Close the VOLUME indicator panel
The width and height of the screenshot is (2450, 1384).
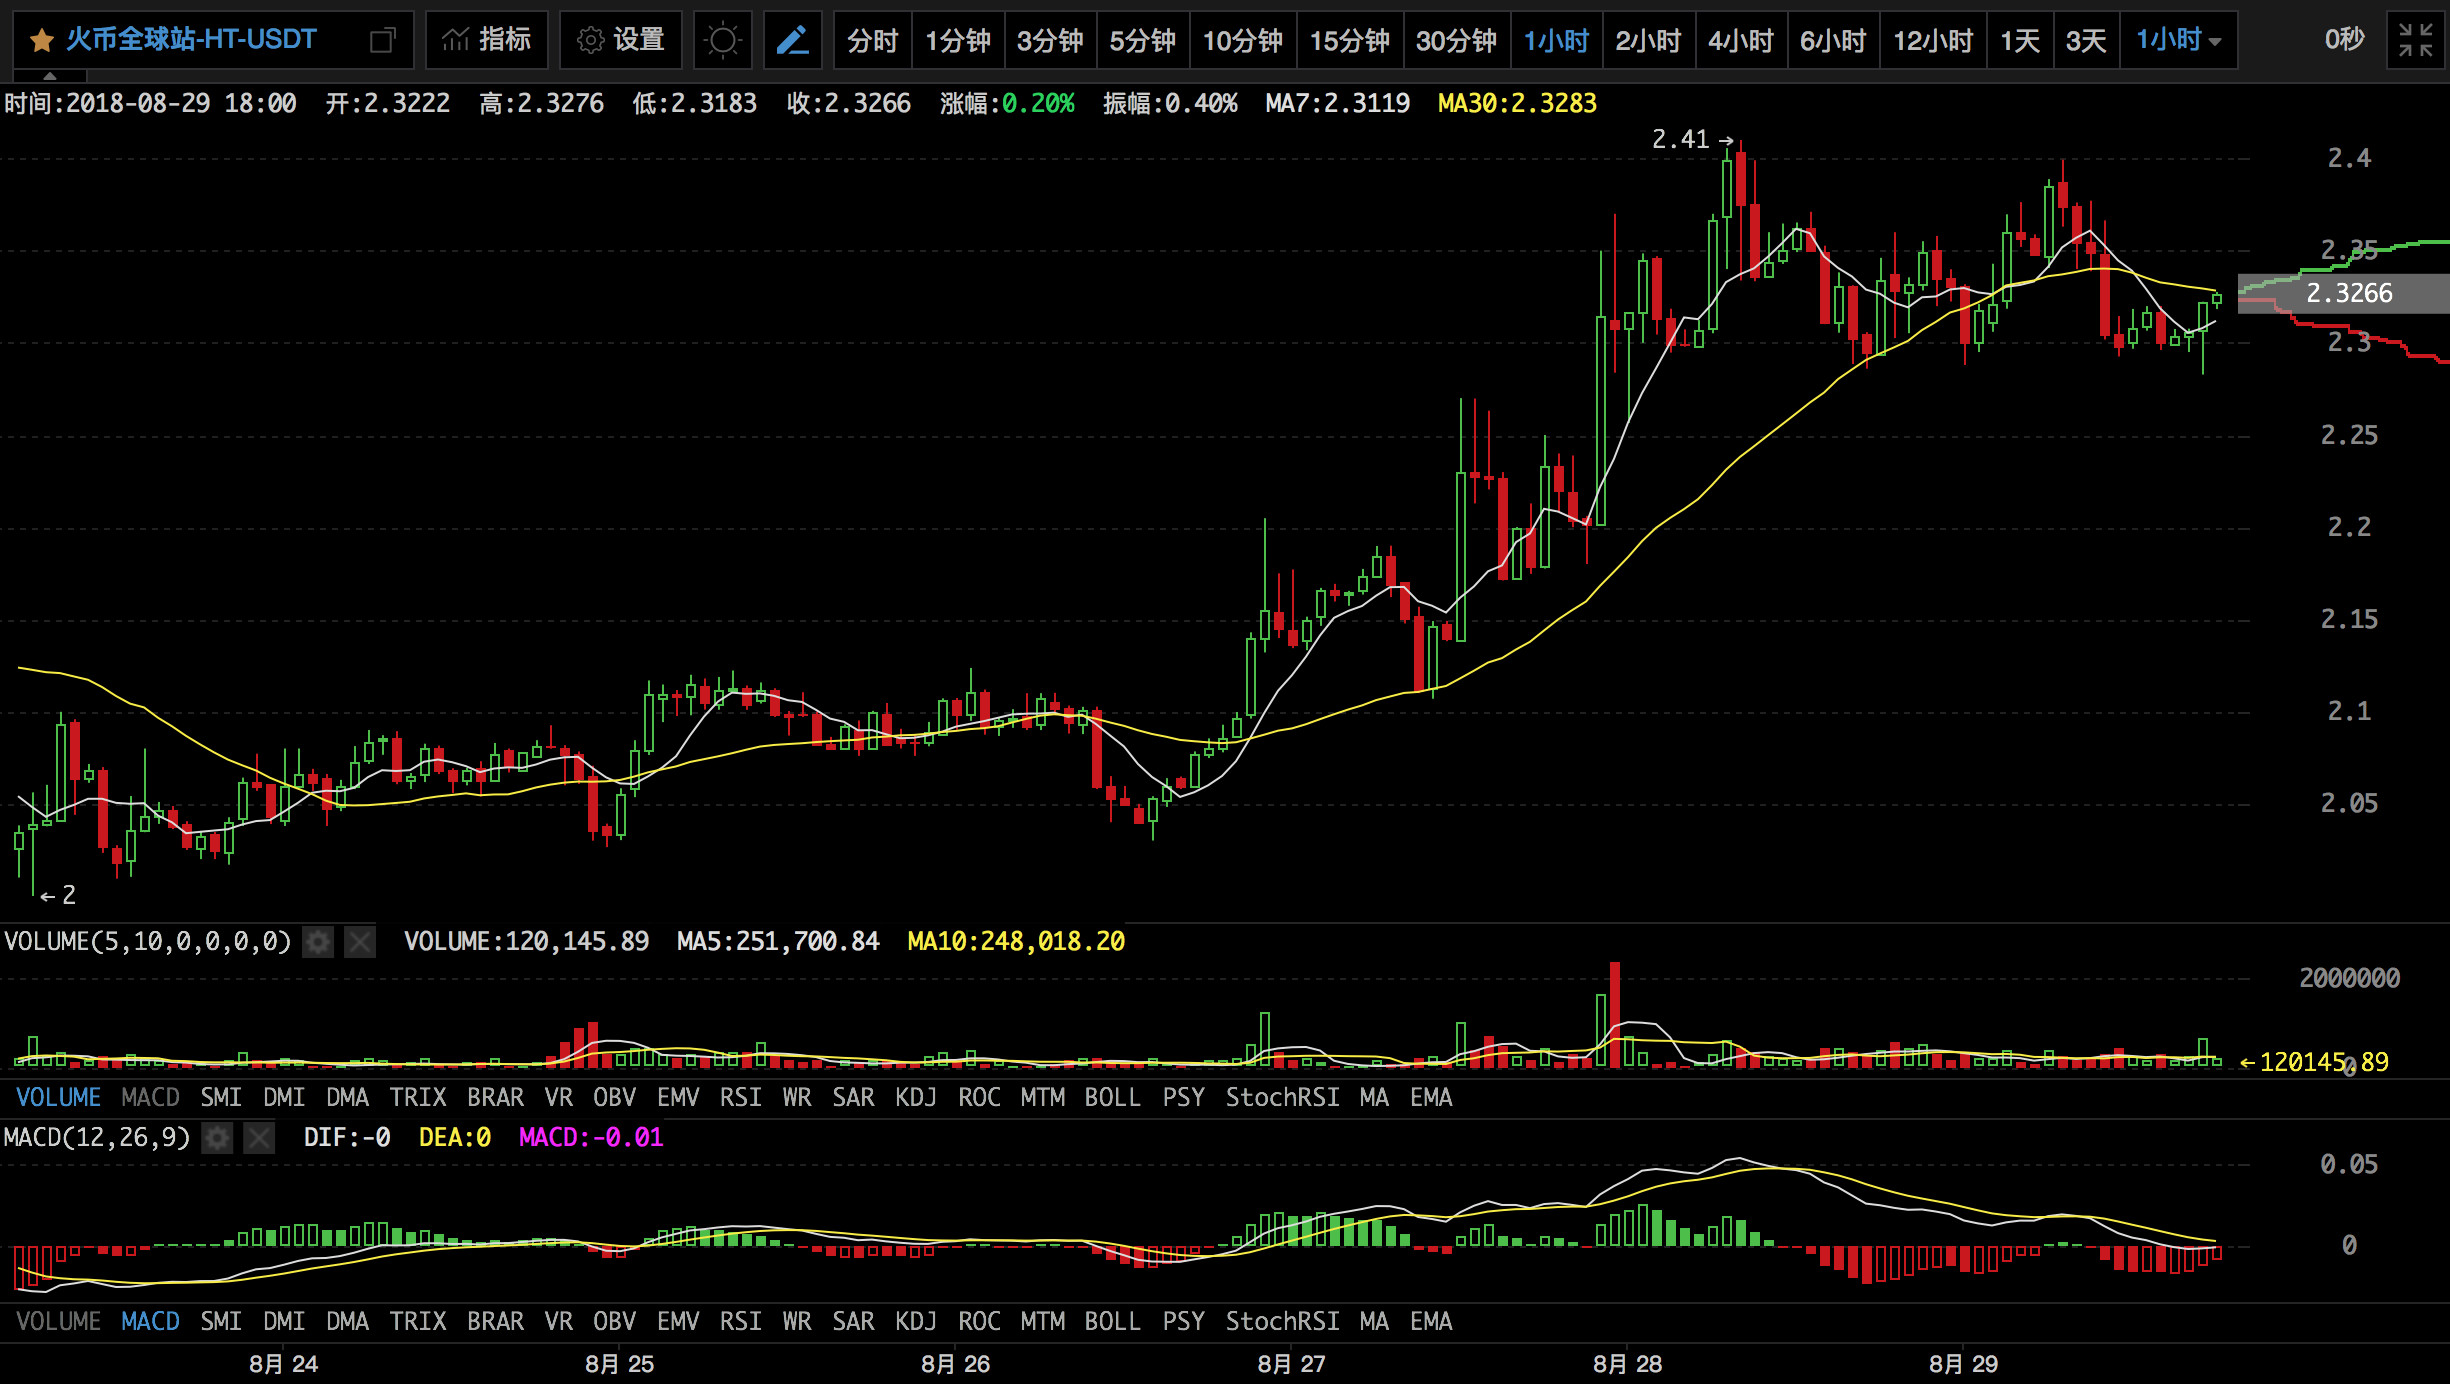tap(360, 941)
